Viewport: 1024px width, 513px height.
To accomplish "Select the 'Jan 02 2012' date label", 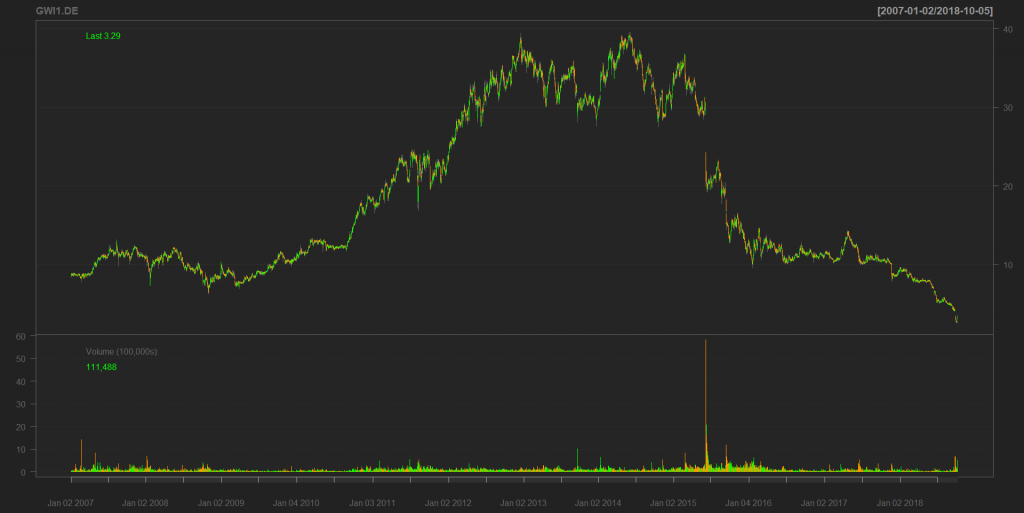I will pyautogui.click(x=447, y=503).
